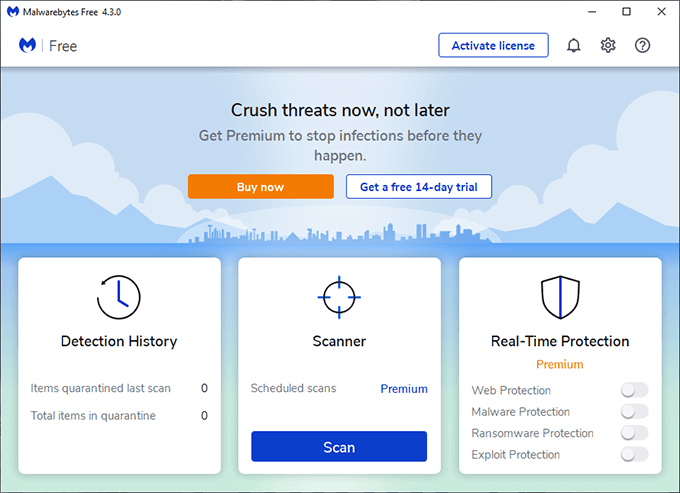Click the Malwarebytes logo in the header
This screenshot has height=493, width=680.
coord(28,46)
